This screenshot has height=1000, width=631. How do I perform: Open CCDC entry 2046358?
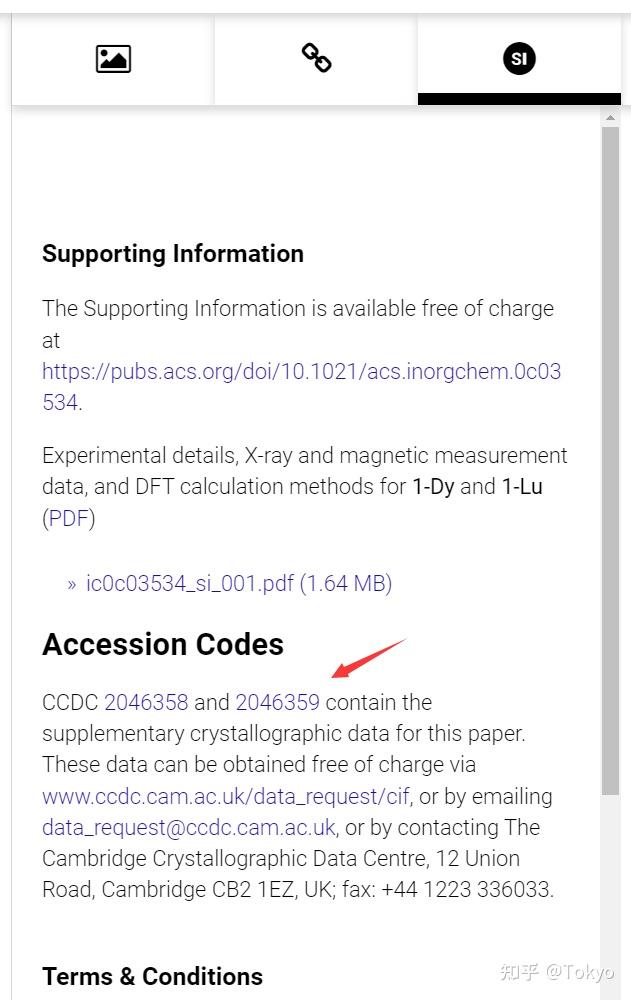tap(146, 702)
